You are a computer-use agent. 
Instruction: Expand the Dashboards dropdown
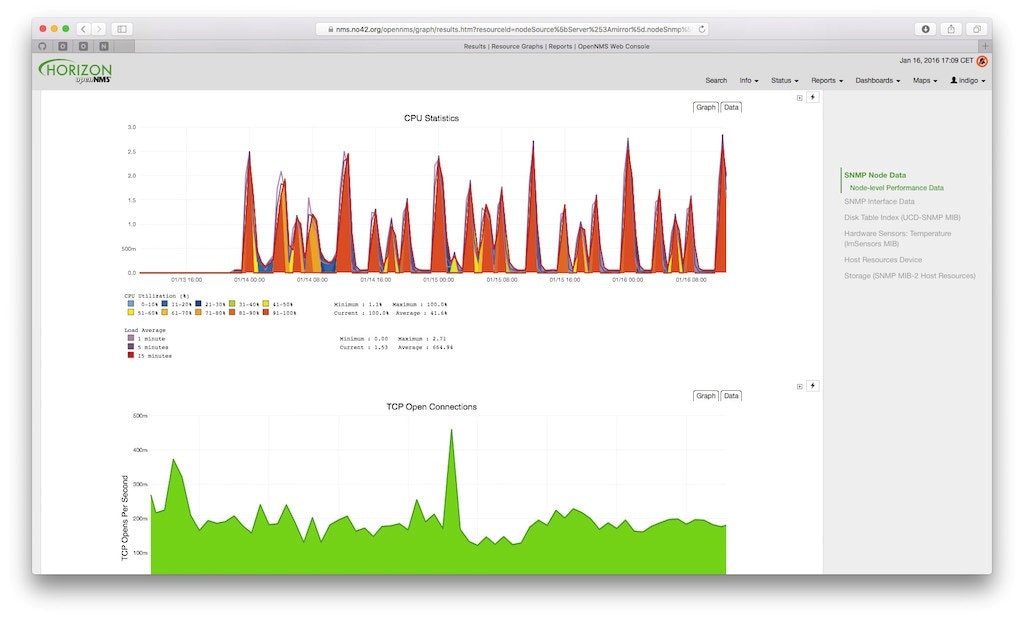(x=877, y=80)
